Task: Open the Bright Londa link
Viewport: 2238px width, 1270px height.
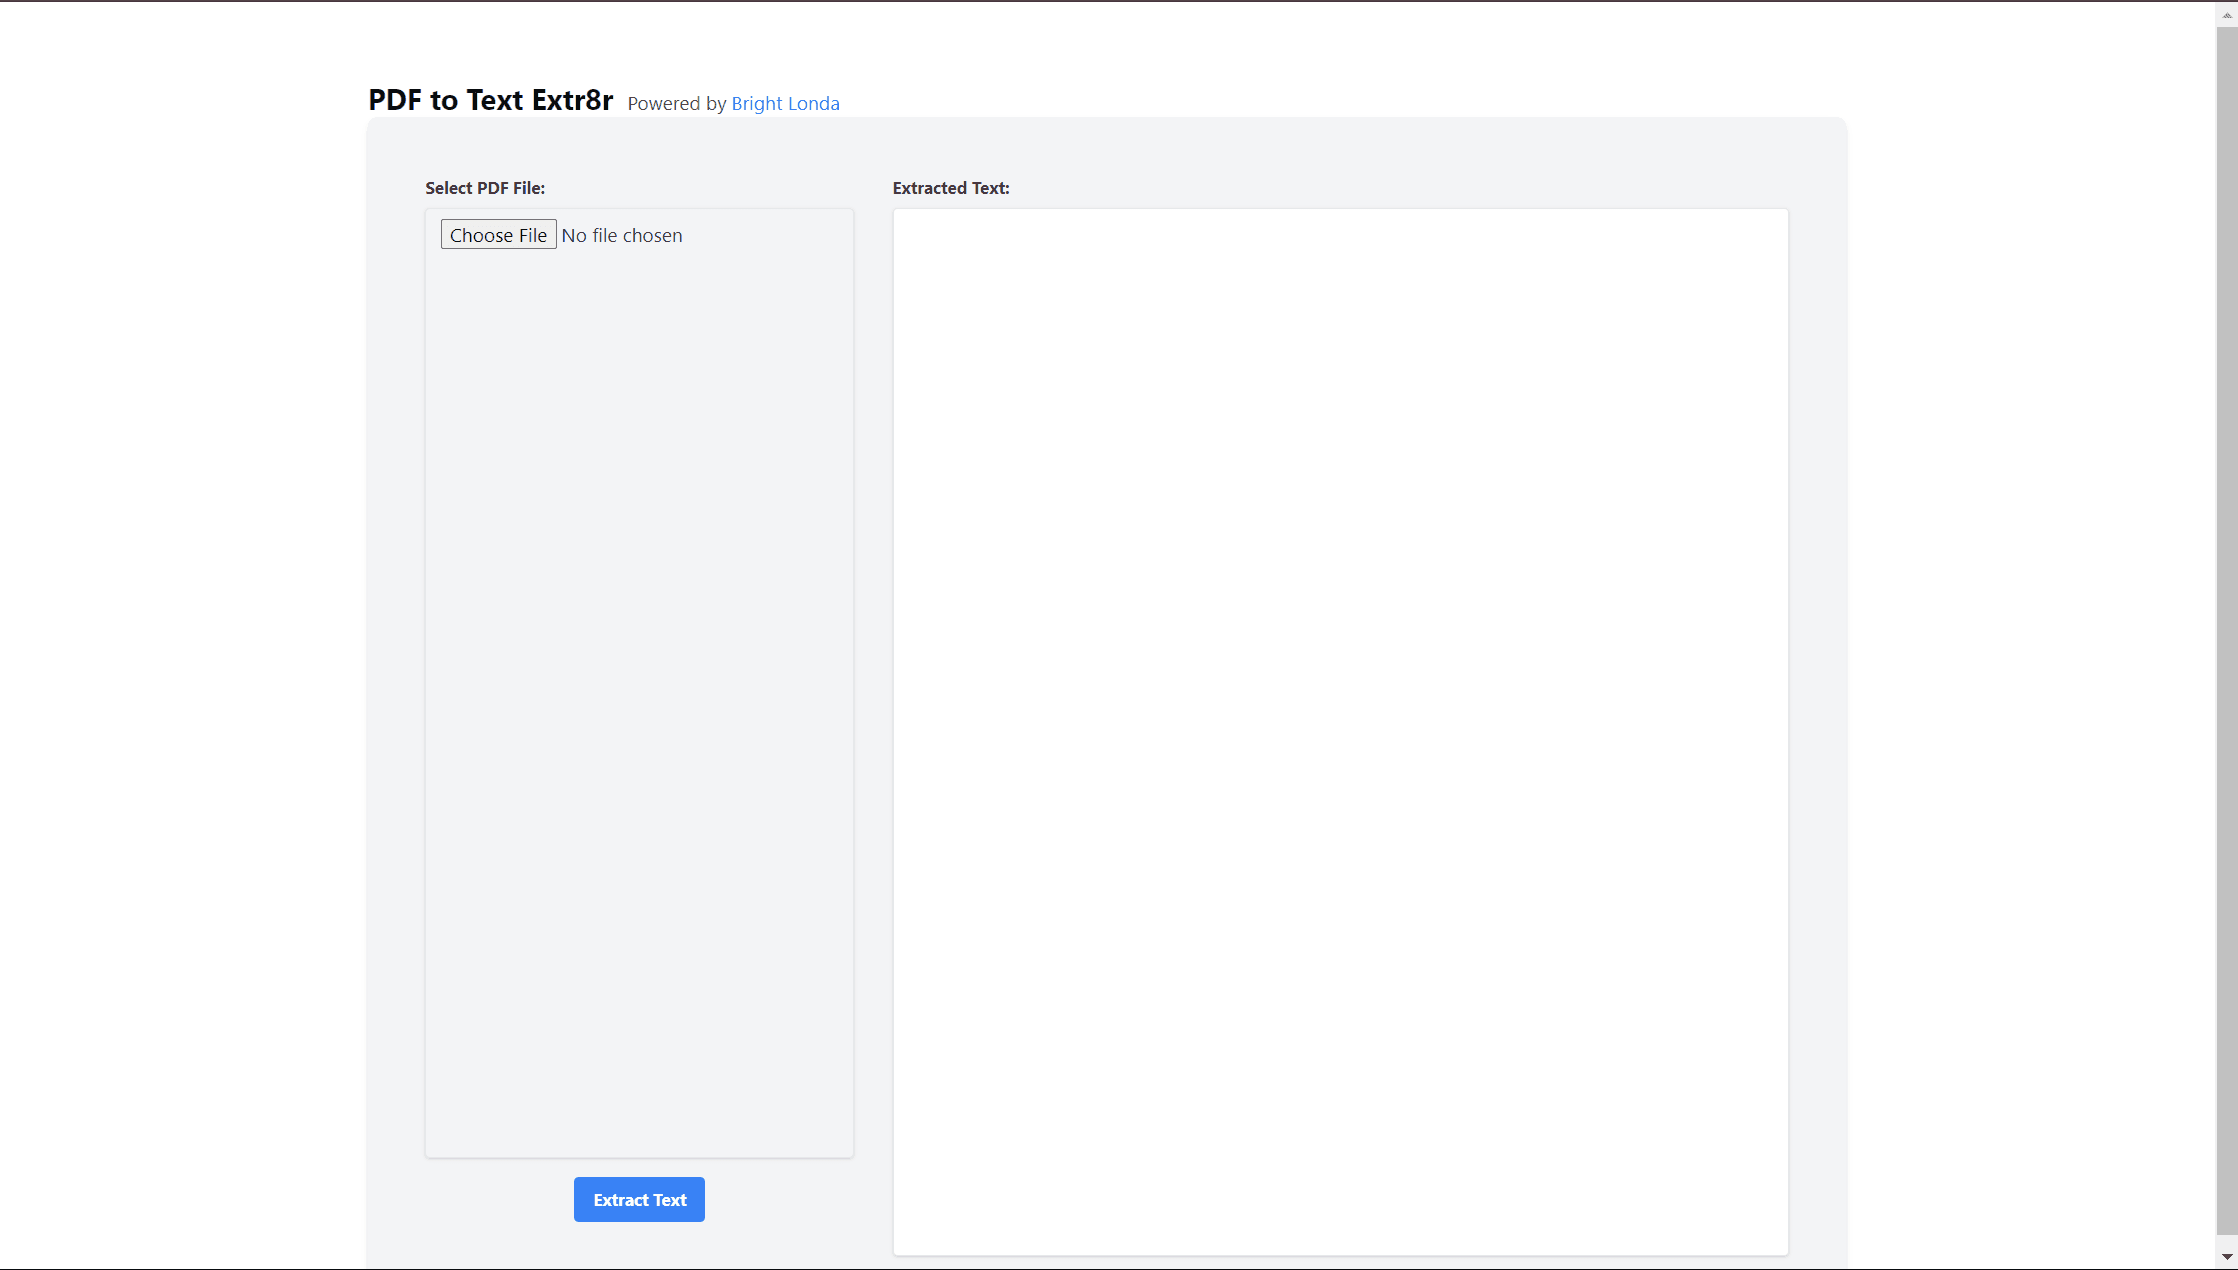Action: point(785,103)
